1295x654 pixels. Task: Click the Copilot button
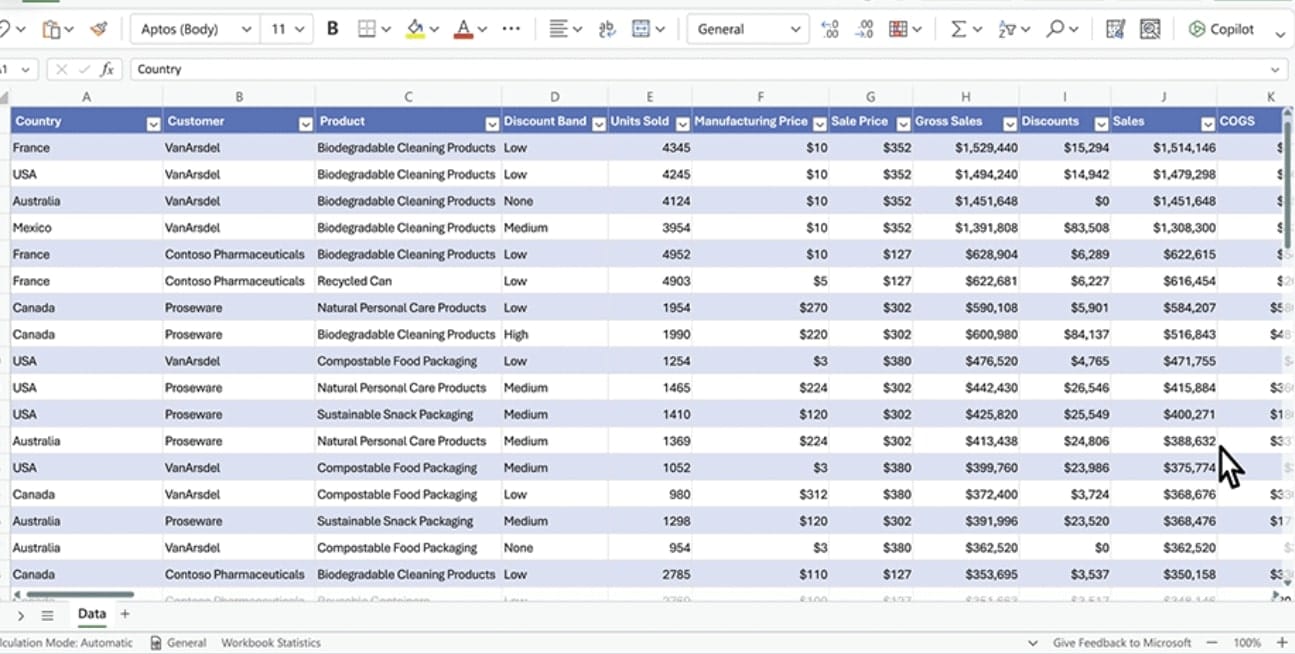(x=1221, y=29)
